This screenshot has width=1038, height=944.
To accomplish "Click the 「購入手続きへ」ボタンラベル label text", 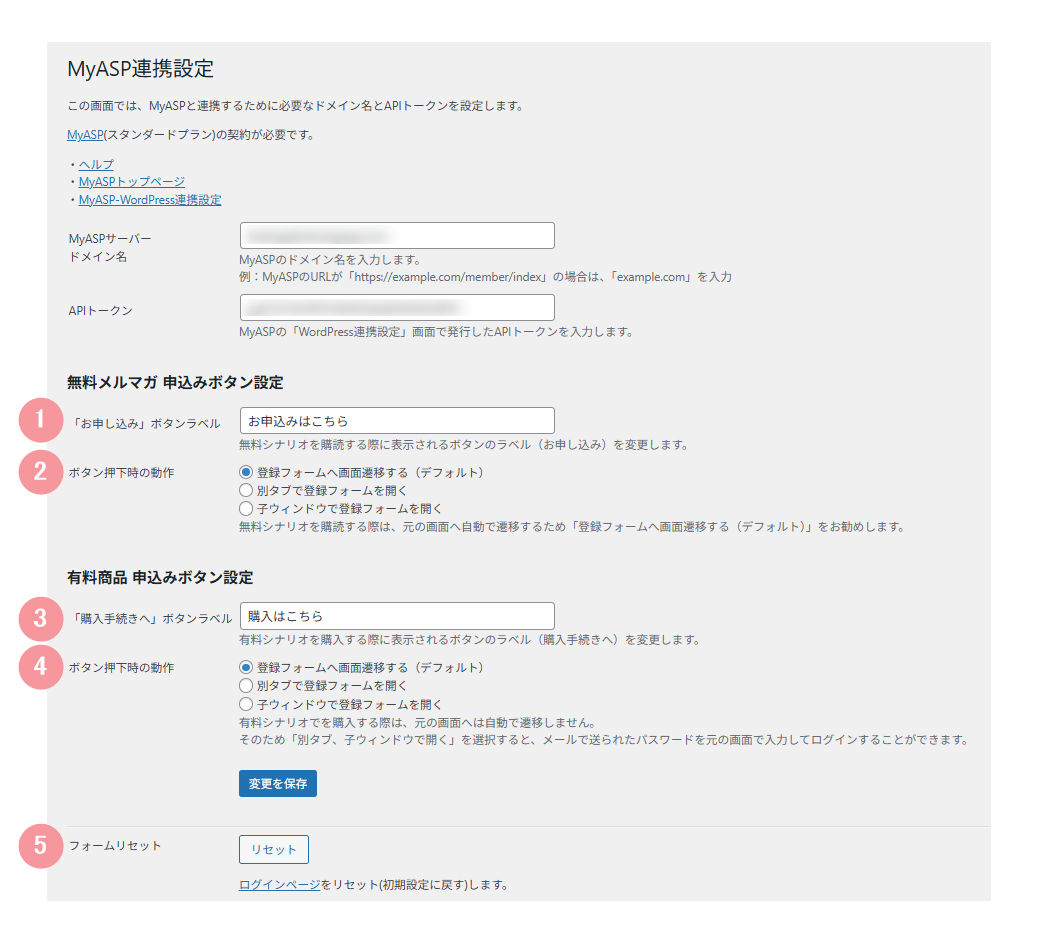I will 151,619.
